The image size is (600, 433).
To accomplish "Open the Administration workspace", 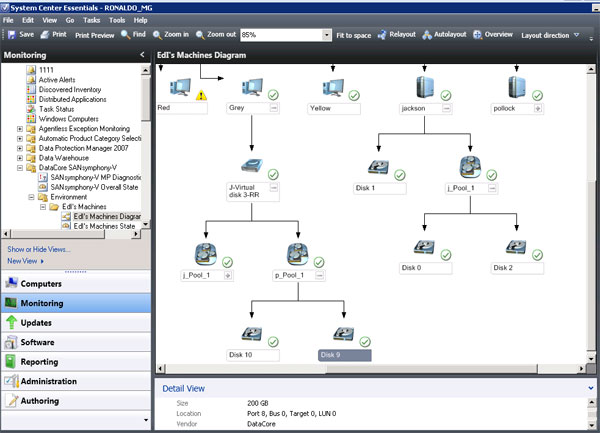I will click(x=76, y=381).
